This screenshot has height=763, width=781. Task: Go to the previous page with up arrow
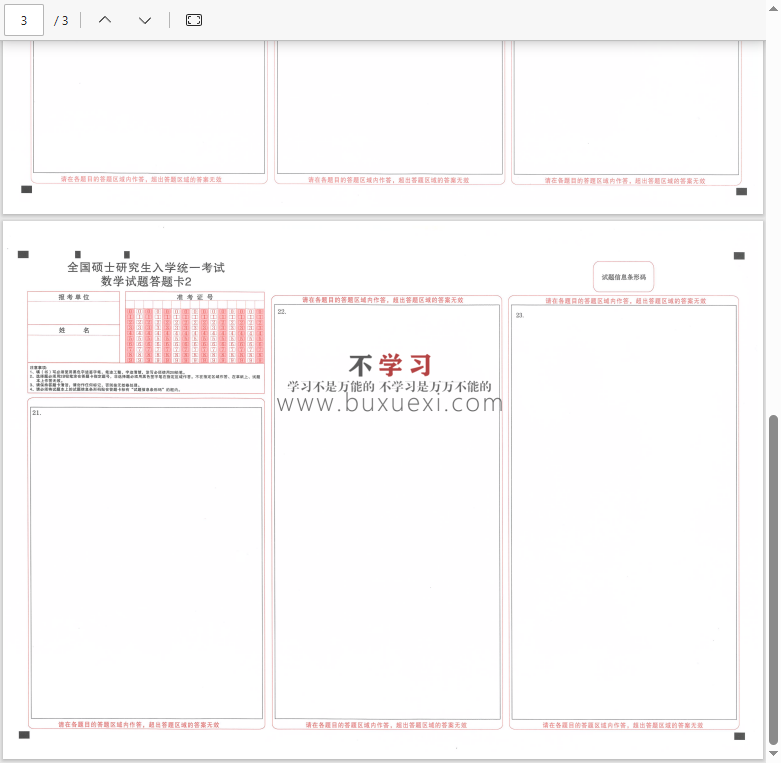coord(105,20)
